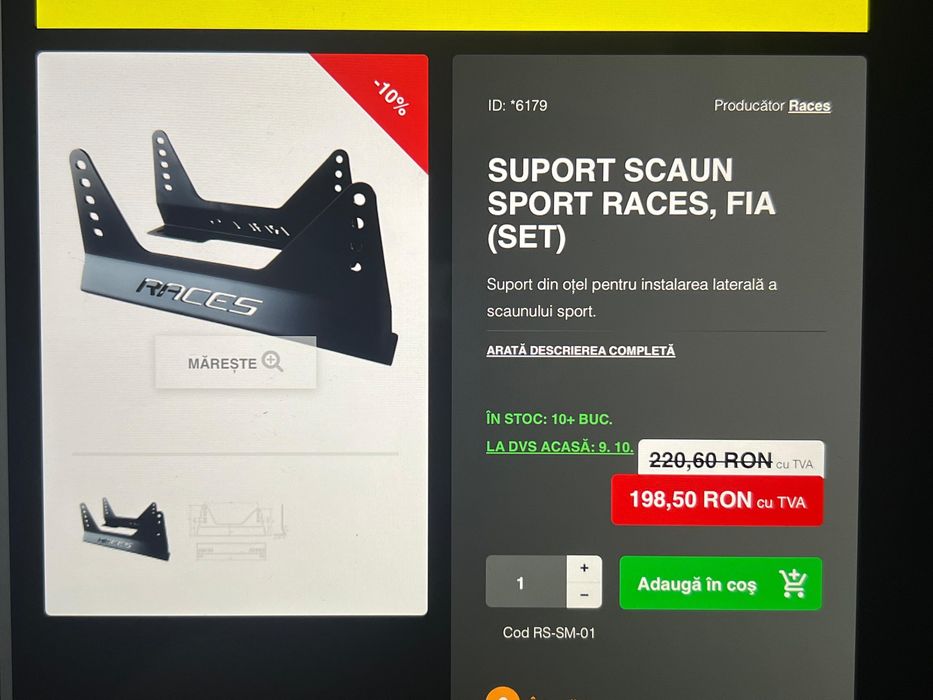Click the MĂREȘTE enlarge button
The width and height of the screenshot is (933, 700).
236,362
